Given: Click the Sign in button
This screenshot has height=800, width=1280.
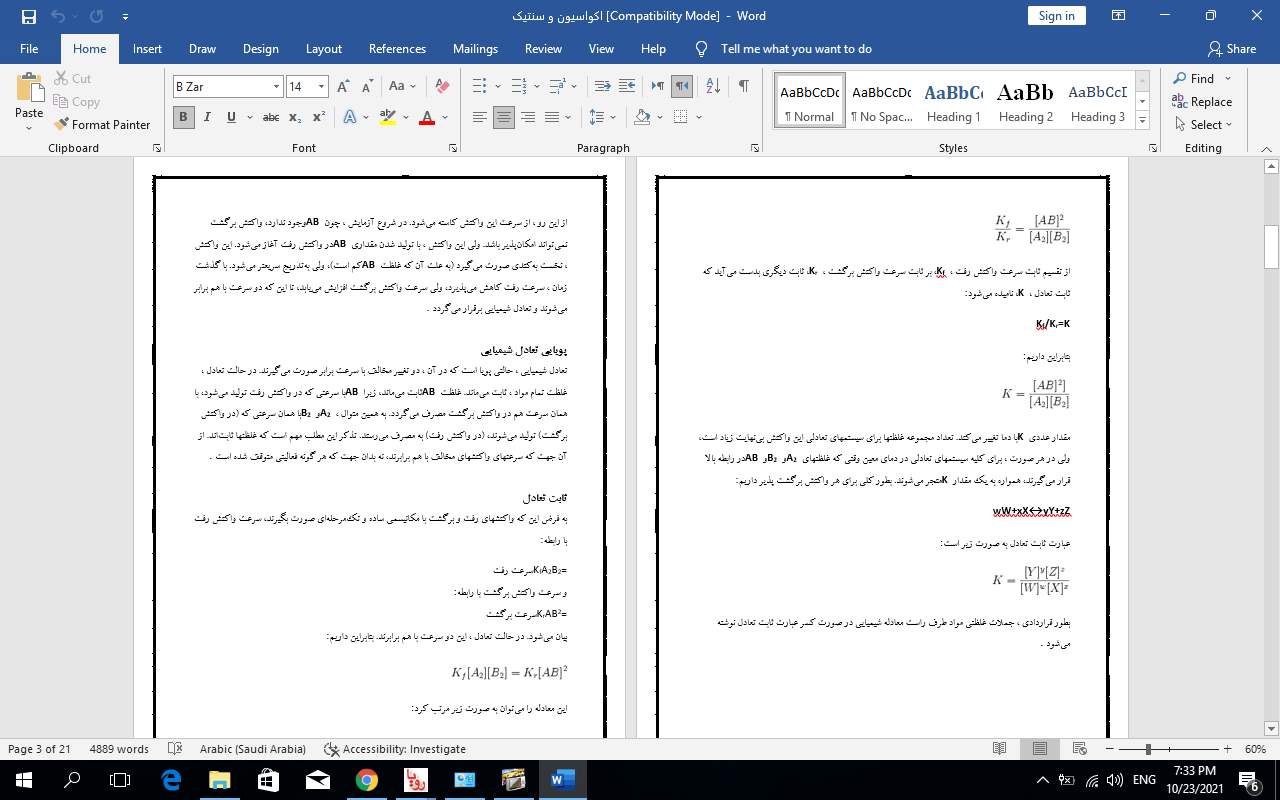Looking at the screenshot, I should pyautogui.click(x=1056, y=16).
